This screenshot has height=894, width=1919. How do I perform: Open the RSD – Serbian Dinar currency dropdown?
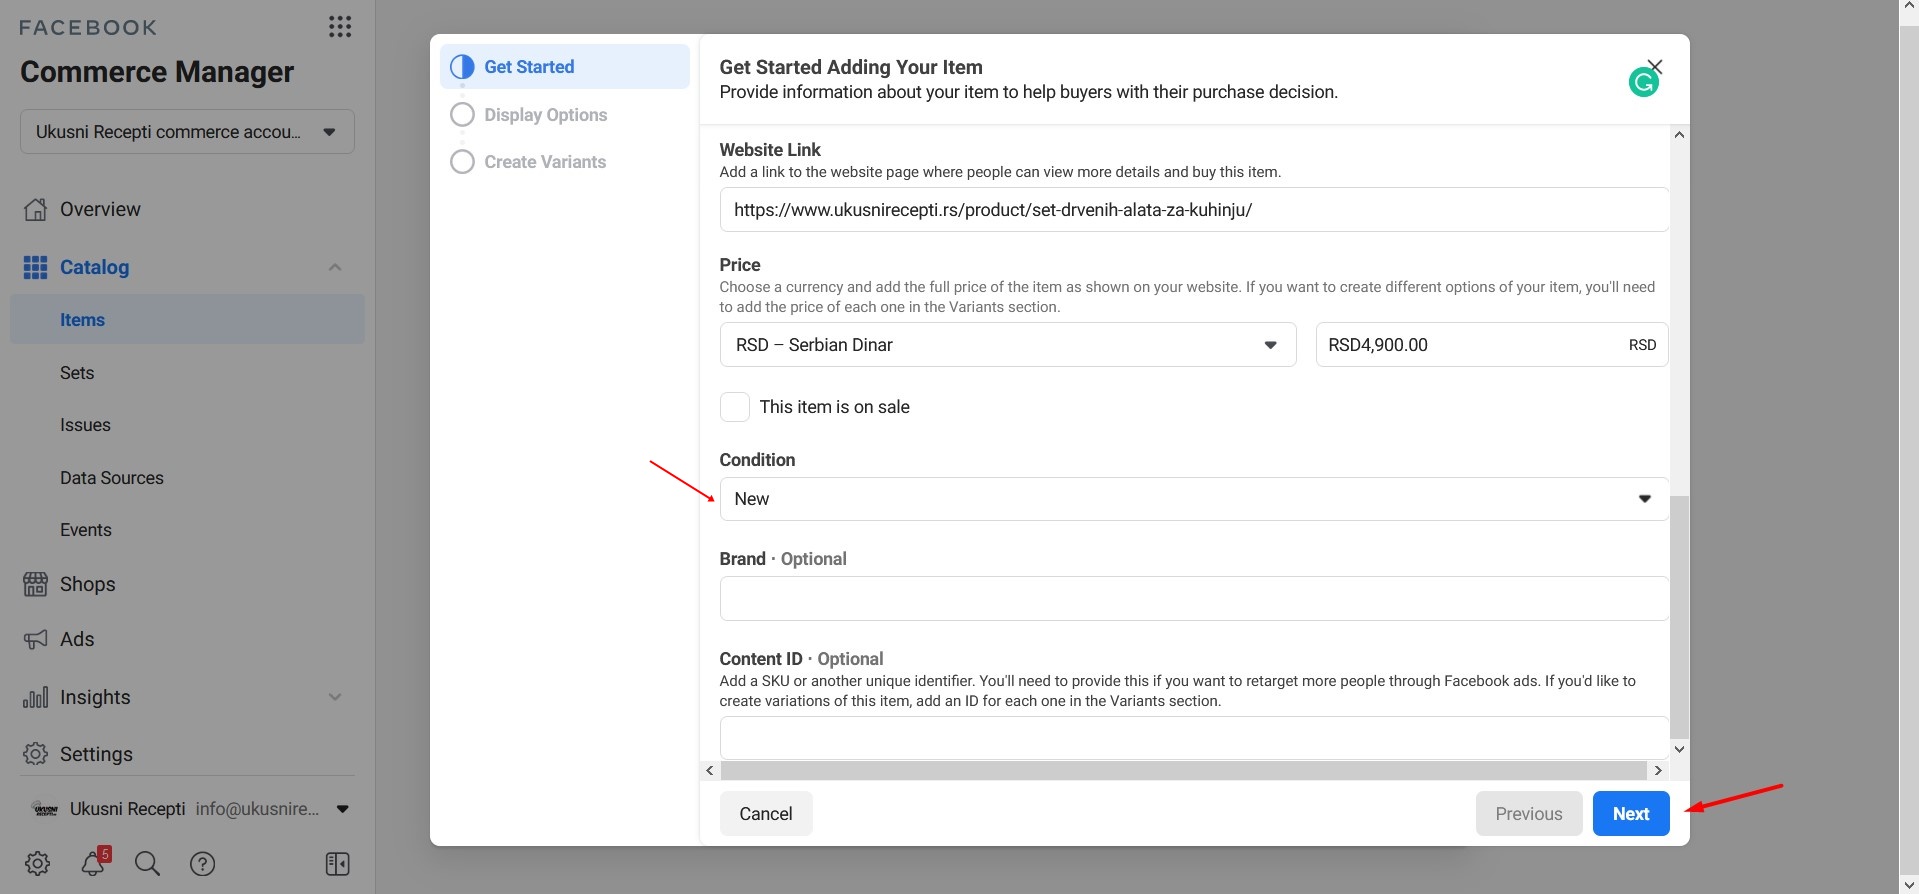[1007, 345]
